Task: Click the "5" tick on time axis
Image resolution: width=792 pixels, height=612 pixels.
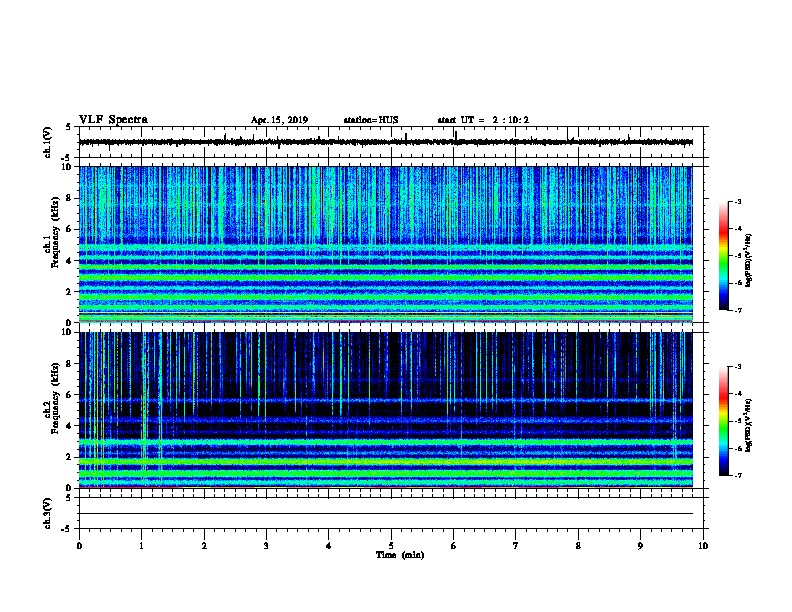Action: pyautogui.click(x=391, y=546)
